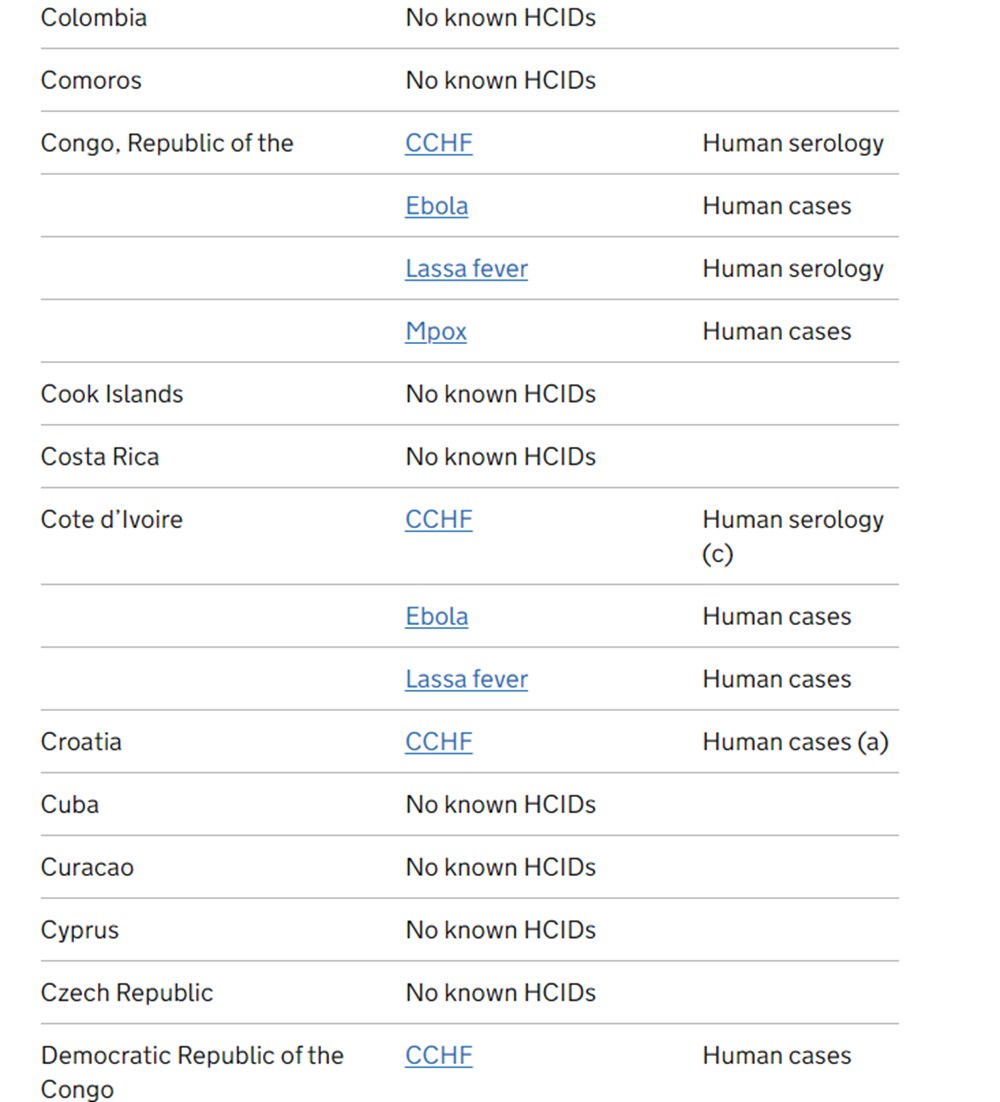Select the Czech Republic row label
Viewport: 1000px width, 1102px height.
point(127,993)
